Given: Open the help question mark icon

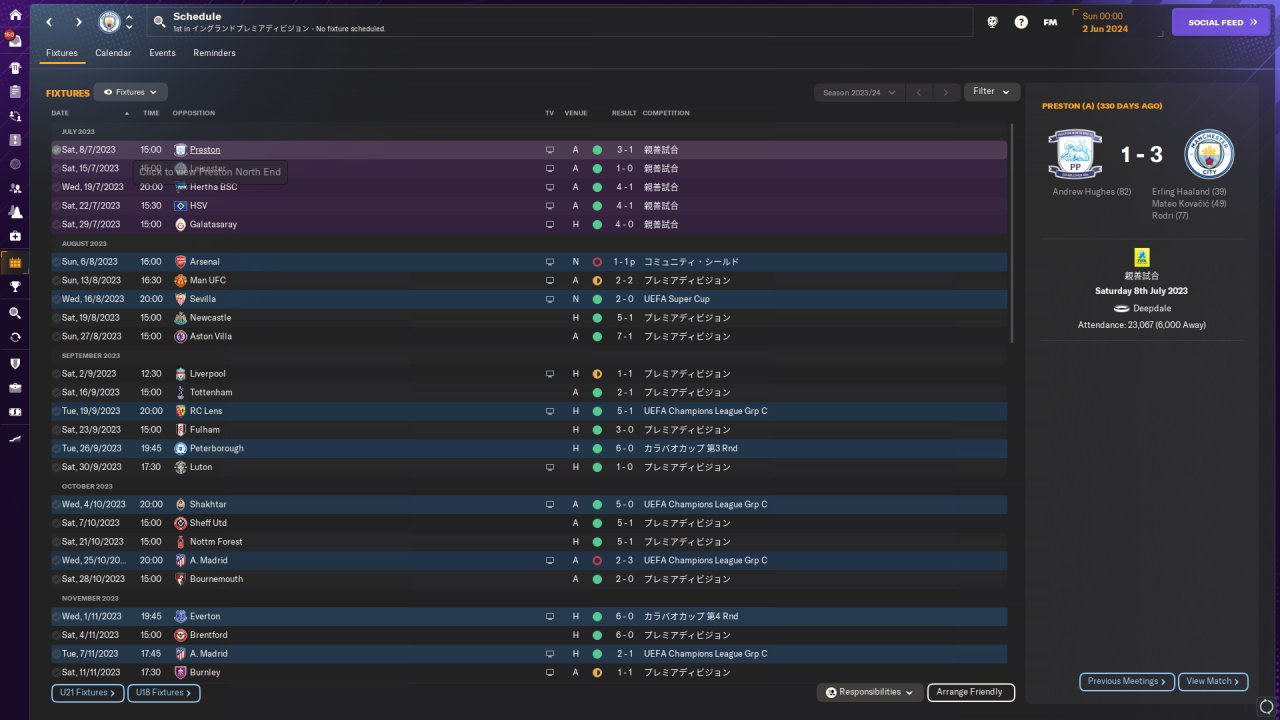Looking at the screenshot, I should (1021, 22).
